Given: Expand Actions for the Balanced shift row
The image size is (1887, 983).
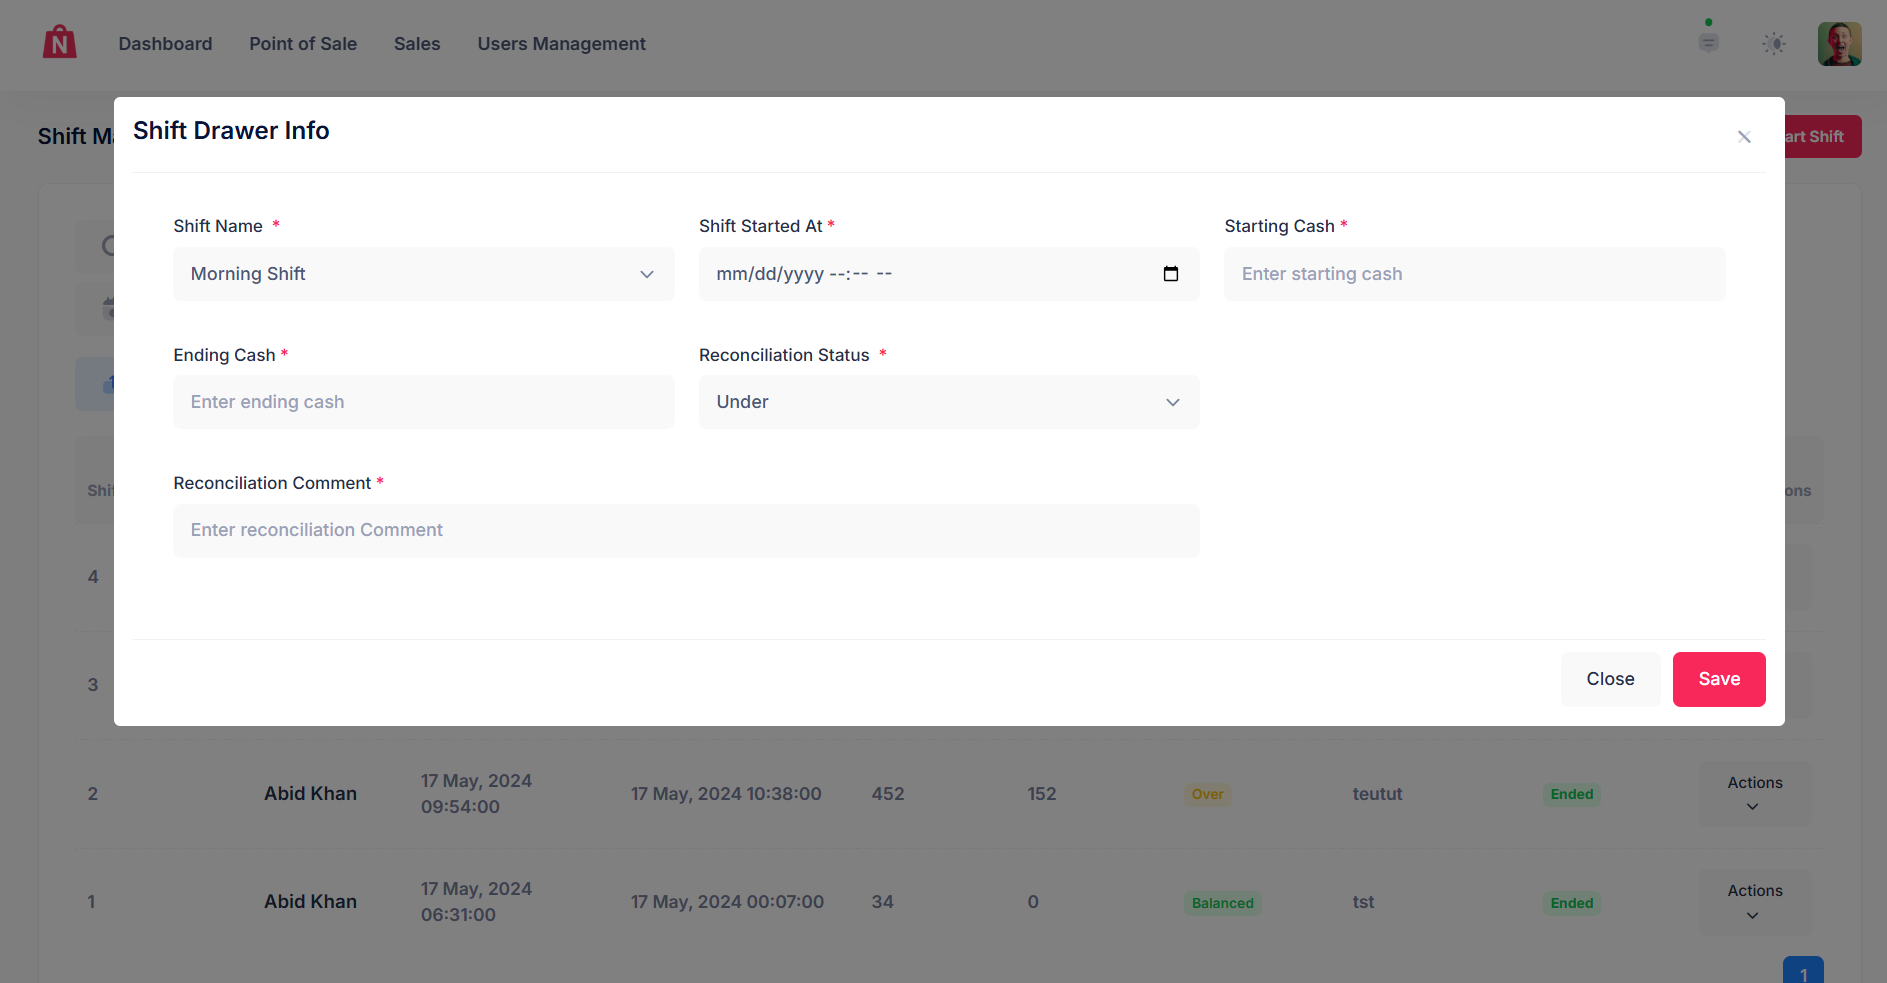Looking at the screenshot, I should click(x=1753, y=901).
